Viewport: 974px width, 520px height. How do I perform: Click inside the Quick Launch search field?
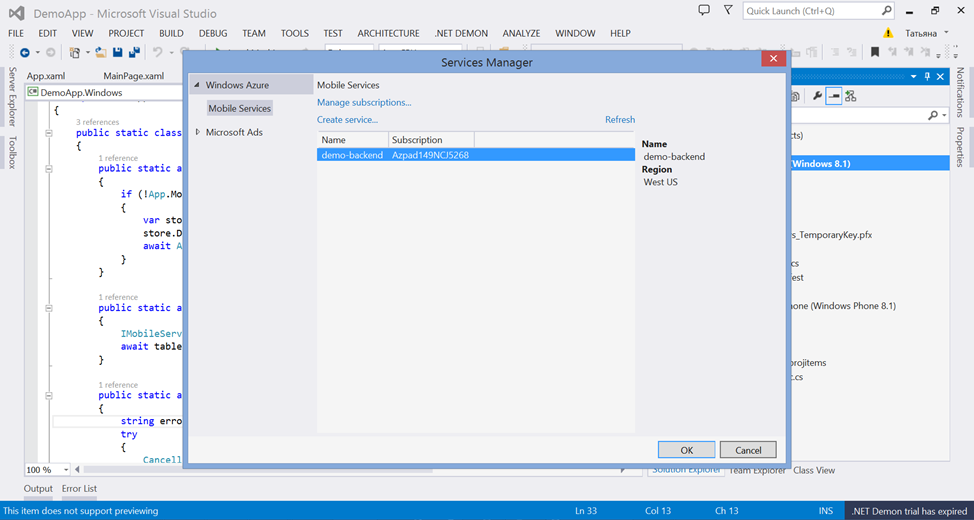point(811,11)
